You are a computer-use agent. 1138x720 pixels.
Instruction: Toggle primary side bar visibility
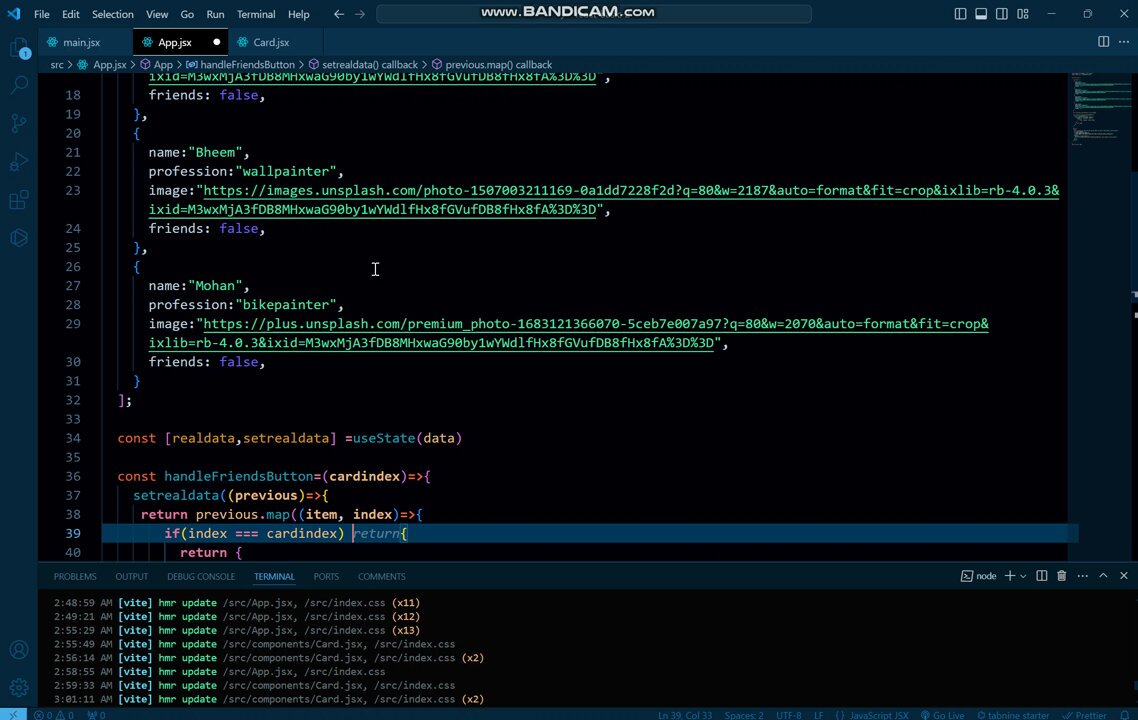(960, 14)
